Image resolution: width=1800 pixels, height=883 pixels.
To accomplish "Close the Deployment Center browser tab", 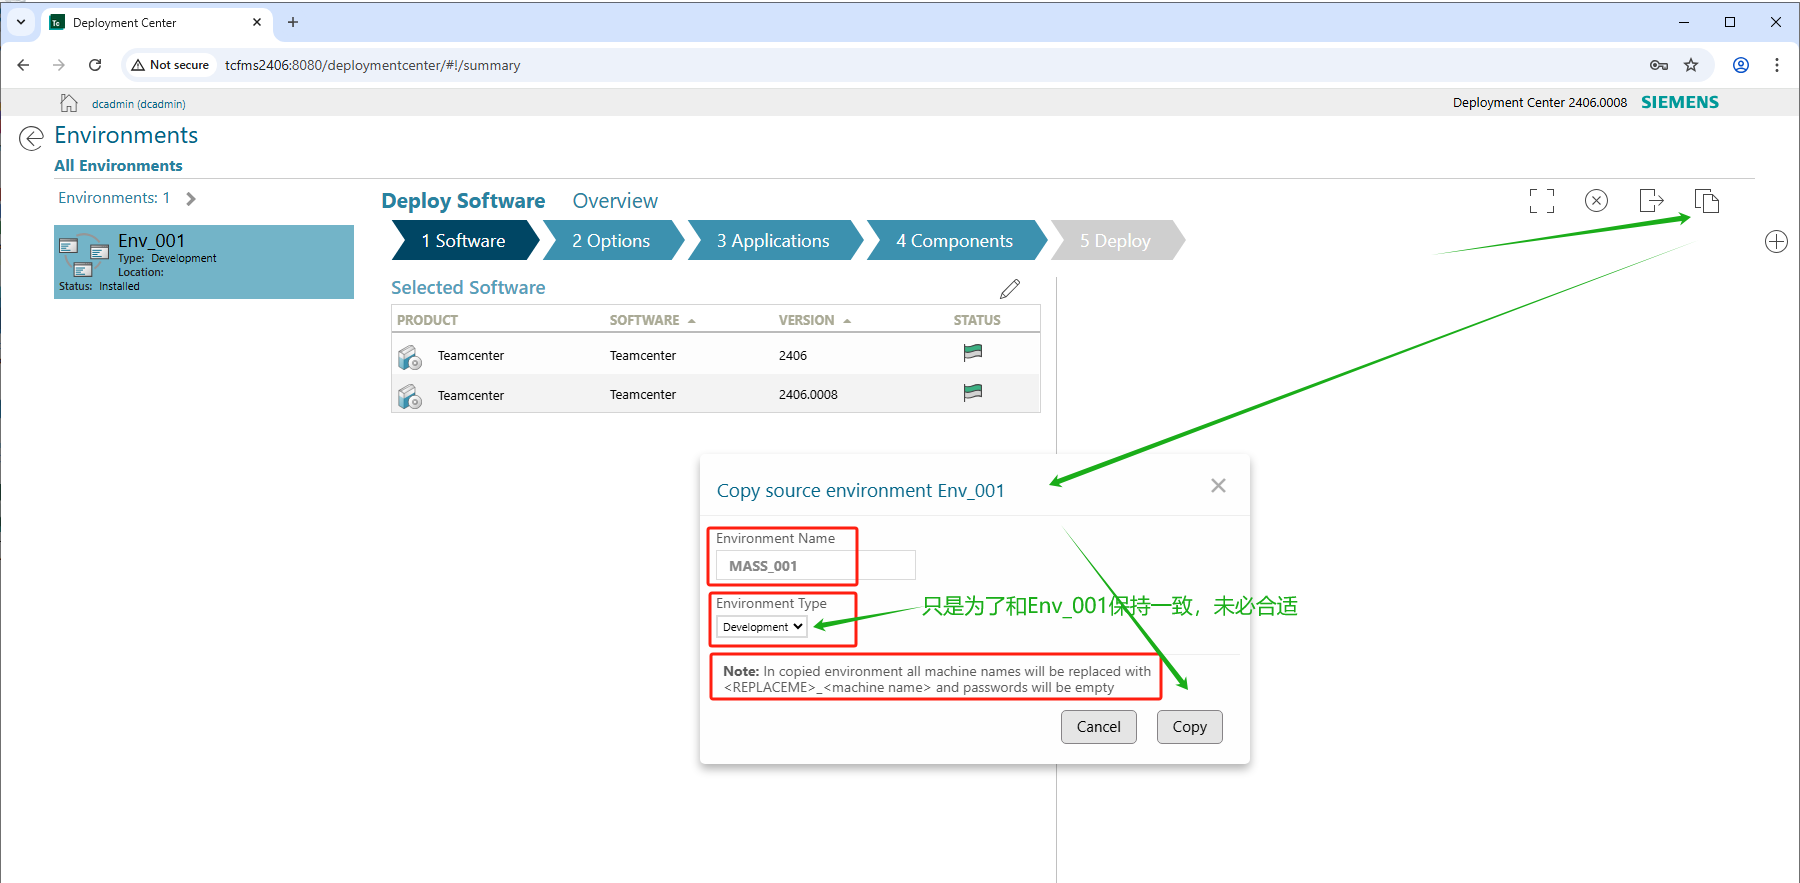I will tap(257, 22).
